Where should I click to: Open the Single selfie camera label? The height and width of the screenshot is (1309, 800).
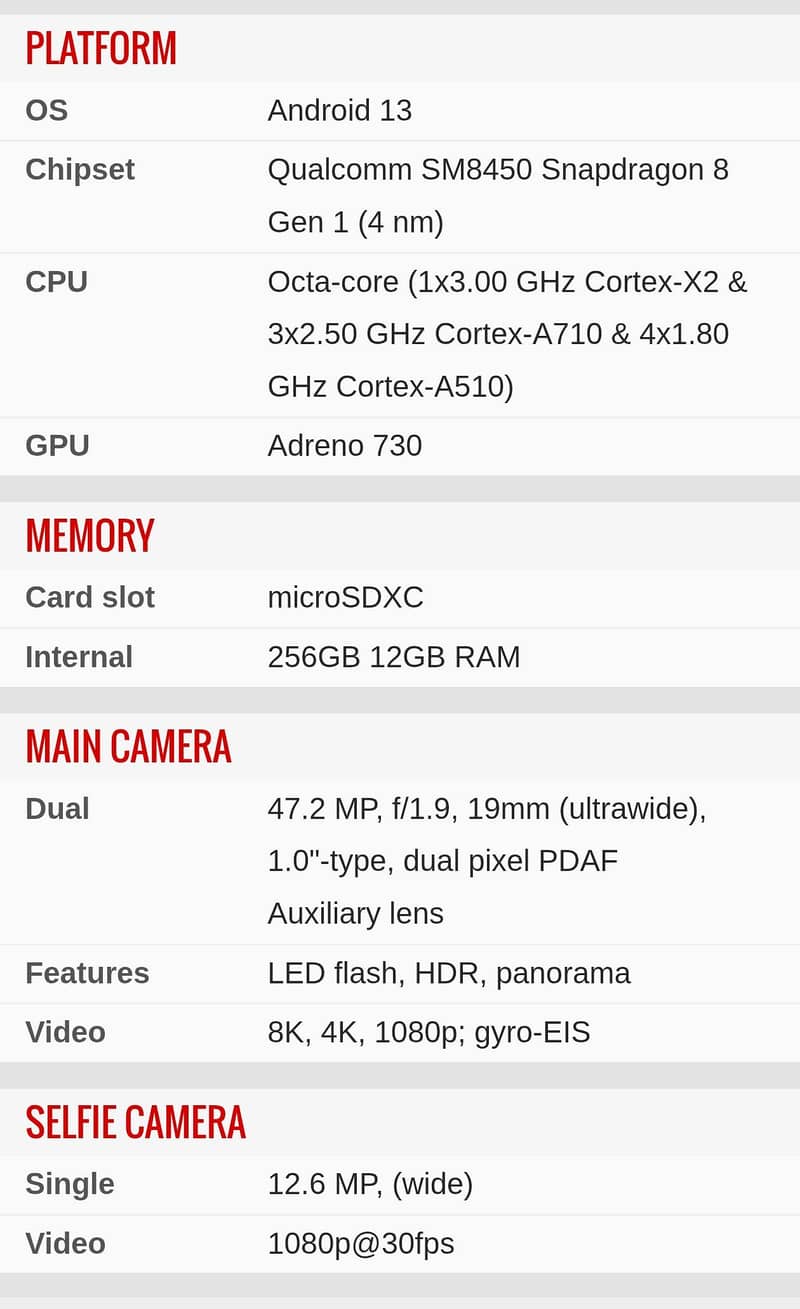coord(70,1184)
